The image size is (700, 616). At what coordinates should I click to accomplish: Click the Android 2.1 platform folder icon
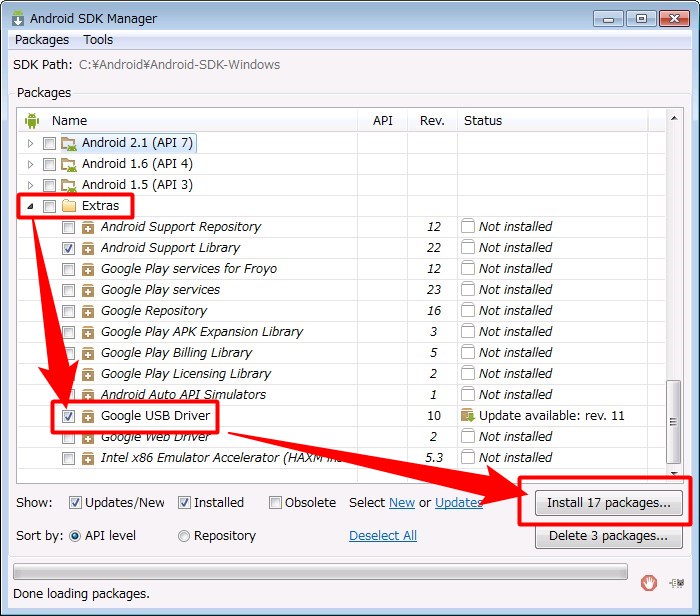(x=69, y=143)
